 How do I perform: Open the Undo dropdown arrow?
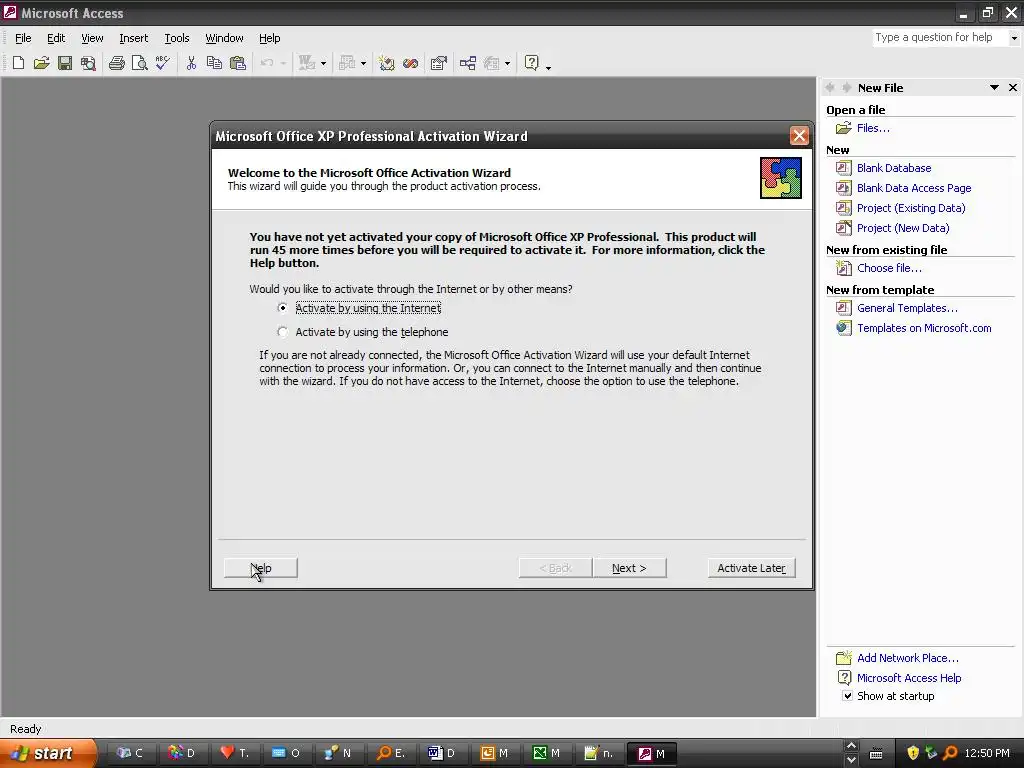pos(283,63)
